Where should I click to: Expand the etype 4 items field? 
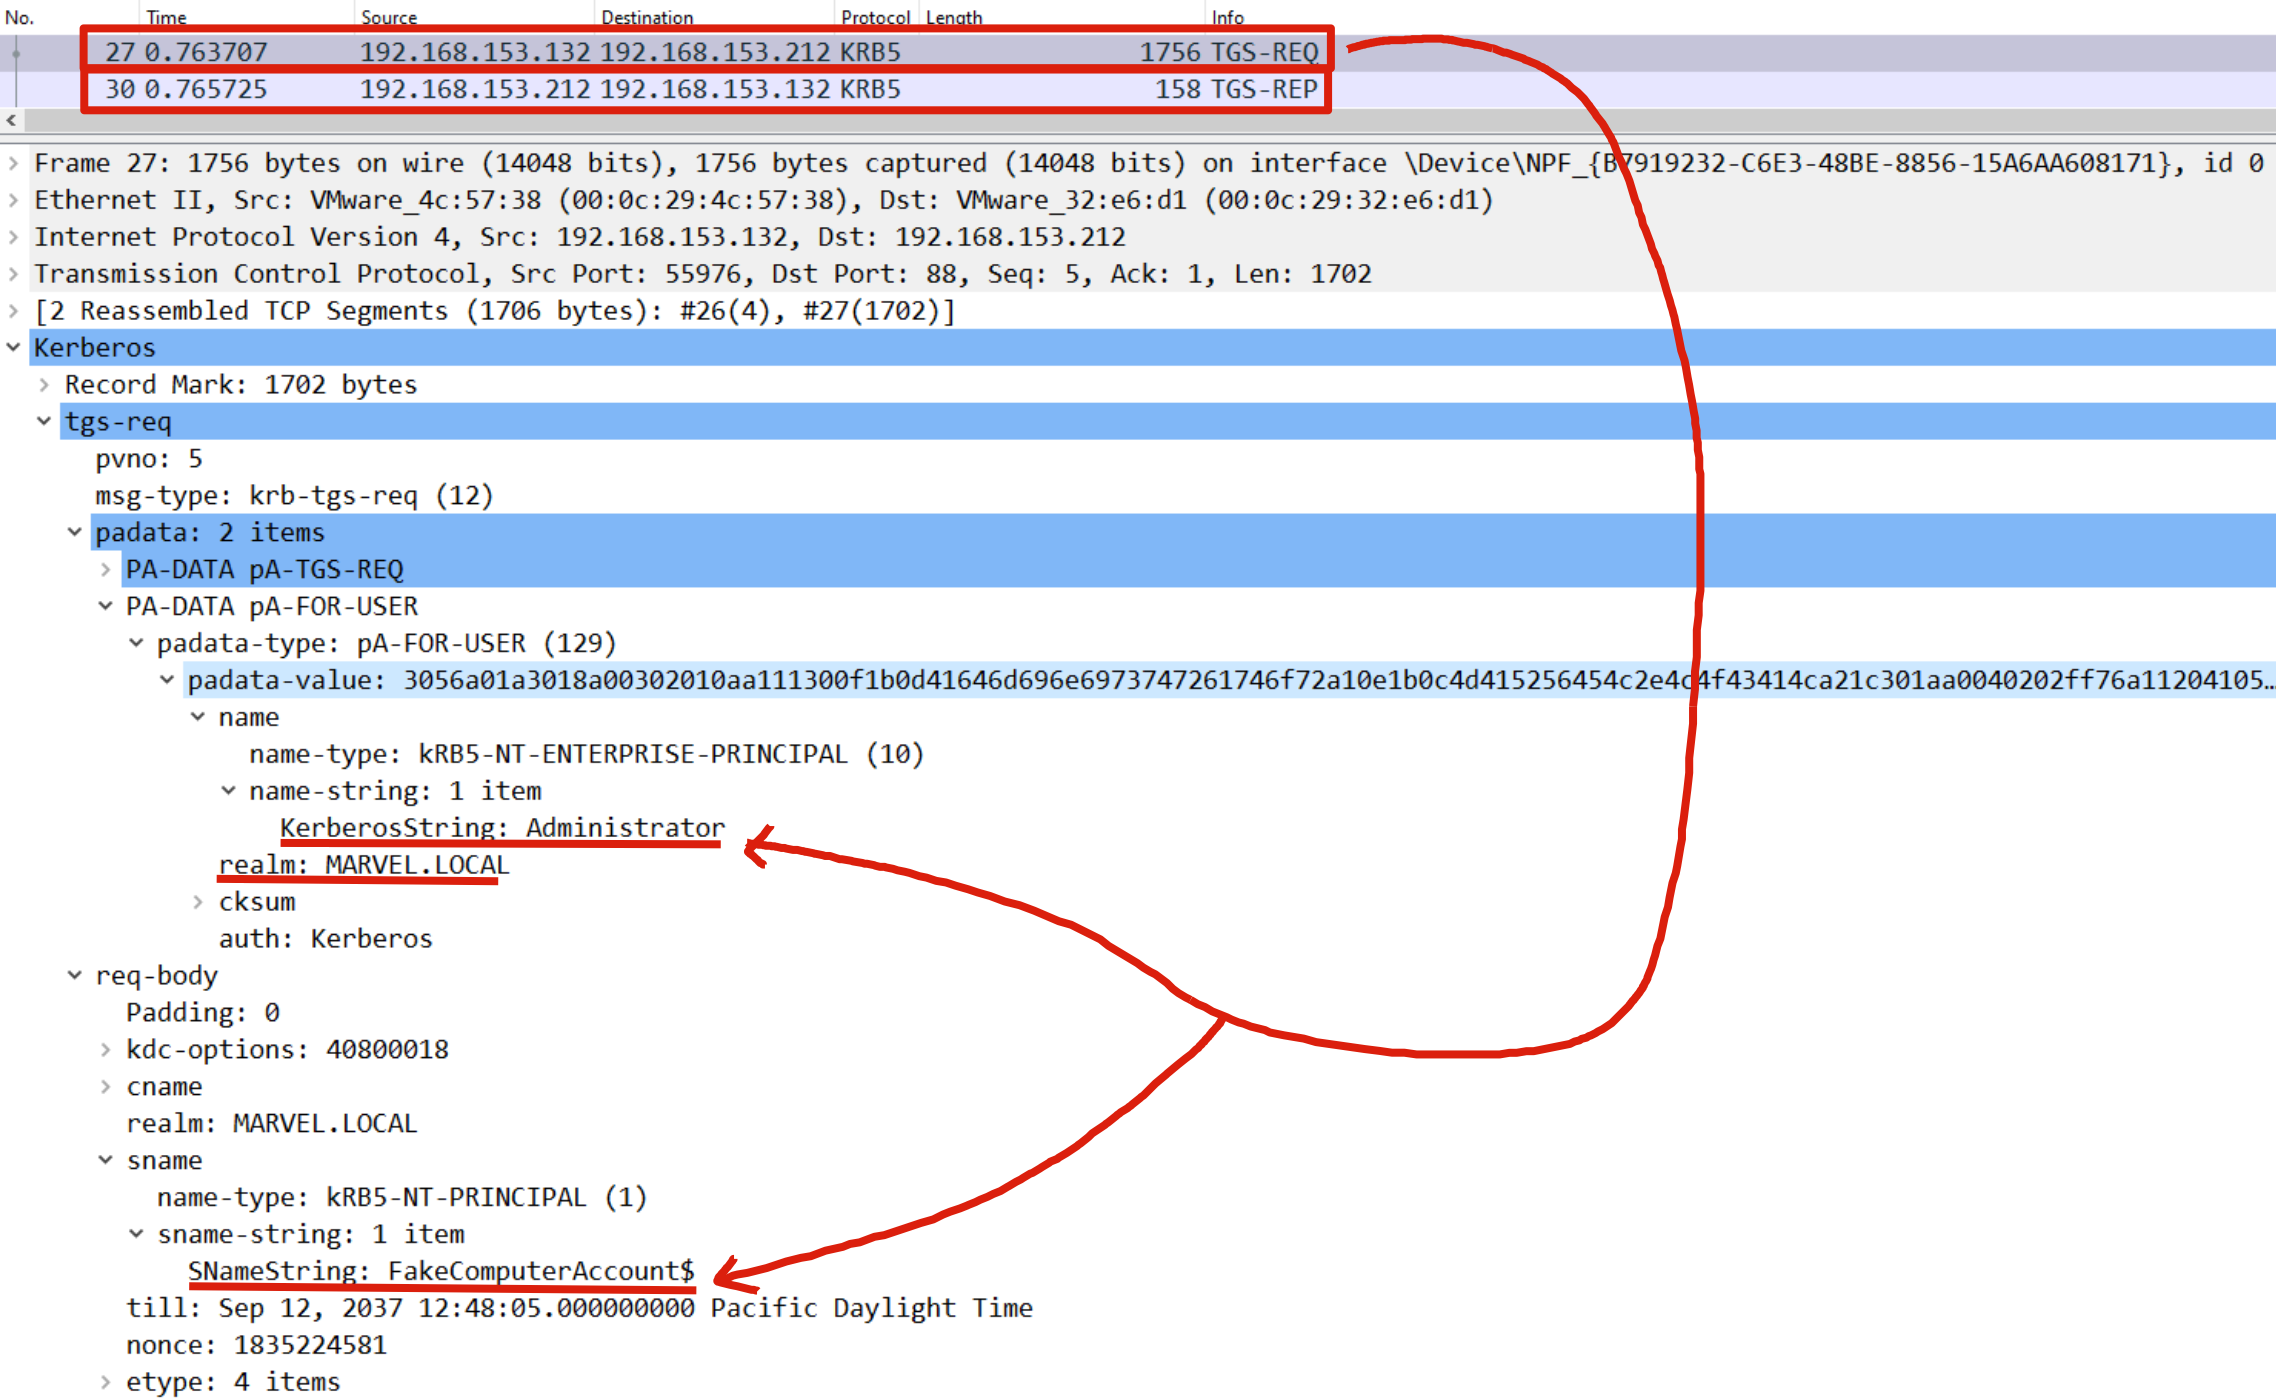pyautogui.click(x=106, y=1382)
